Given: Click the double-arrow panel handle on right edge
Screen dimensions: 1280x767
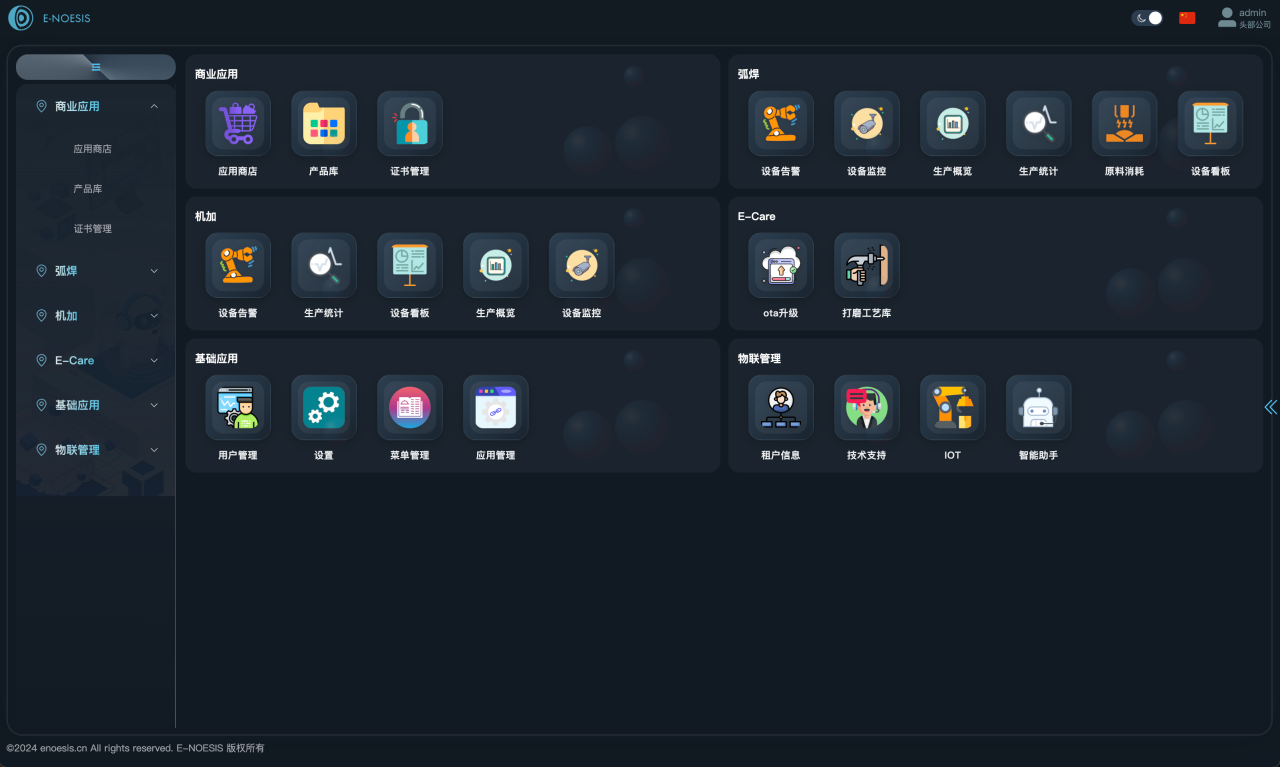Looking at the screenshot, I should [x=1270, y=407].
